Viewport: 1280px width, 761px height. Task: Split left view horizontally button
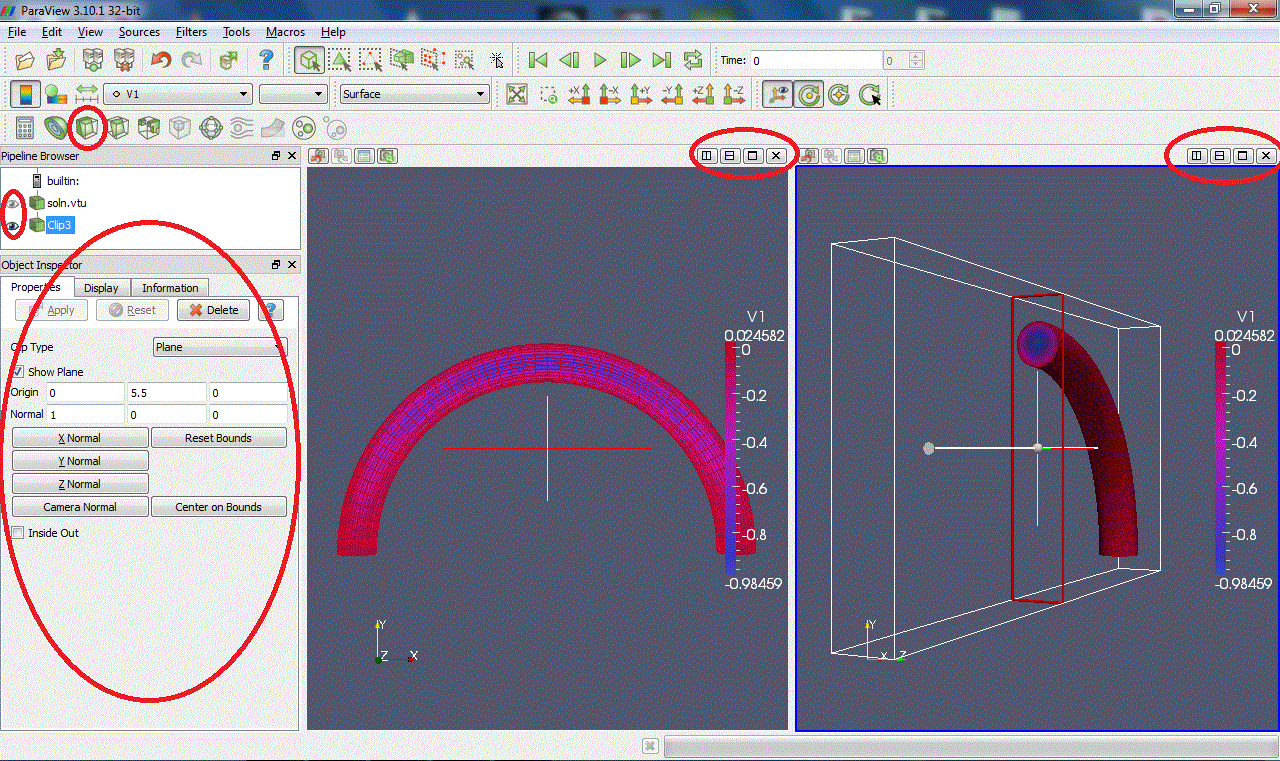707,156
